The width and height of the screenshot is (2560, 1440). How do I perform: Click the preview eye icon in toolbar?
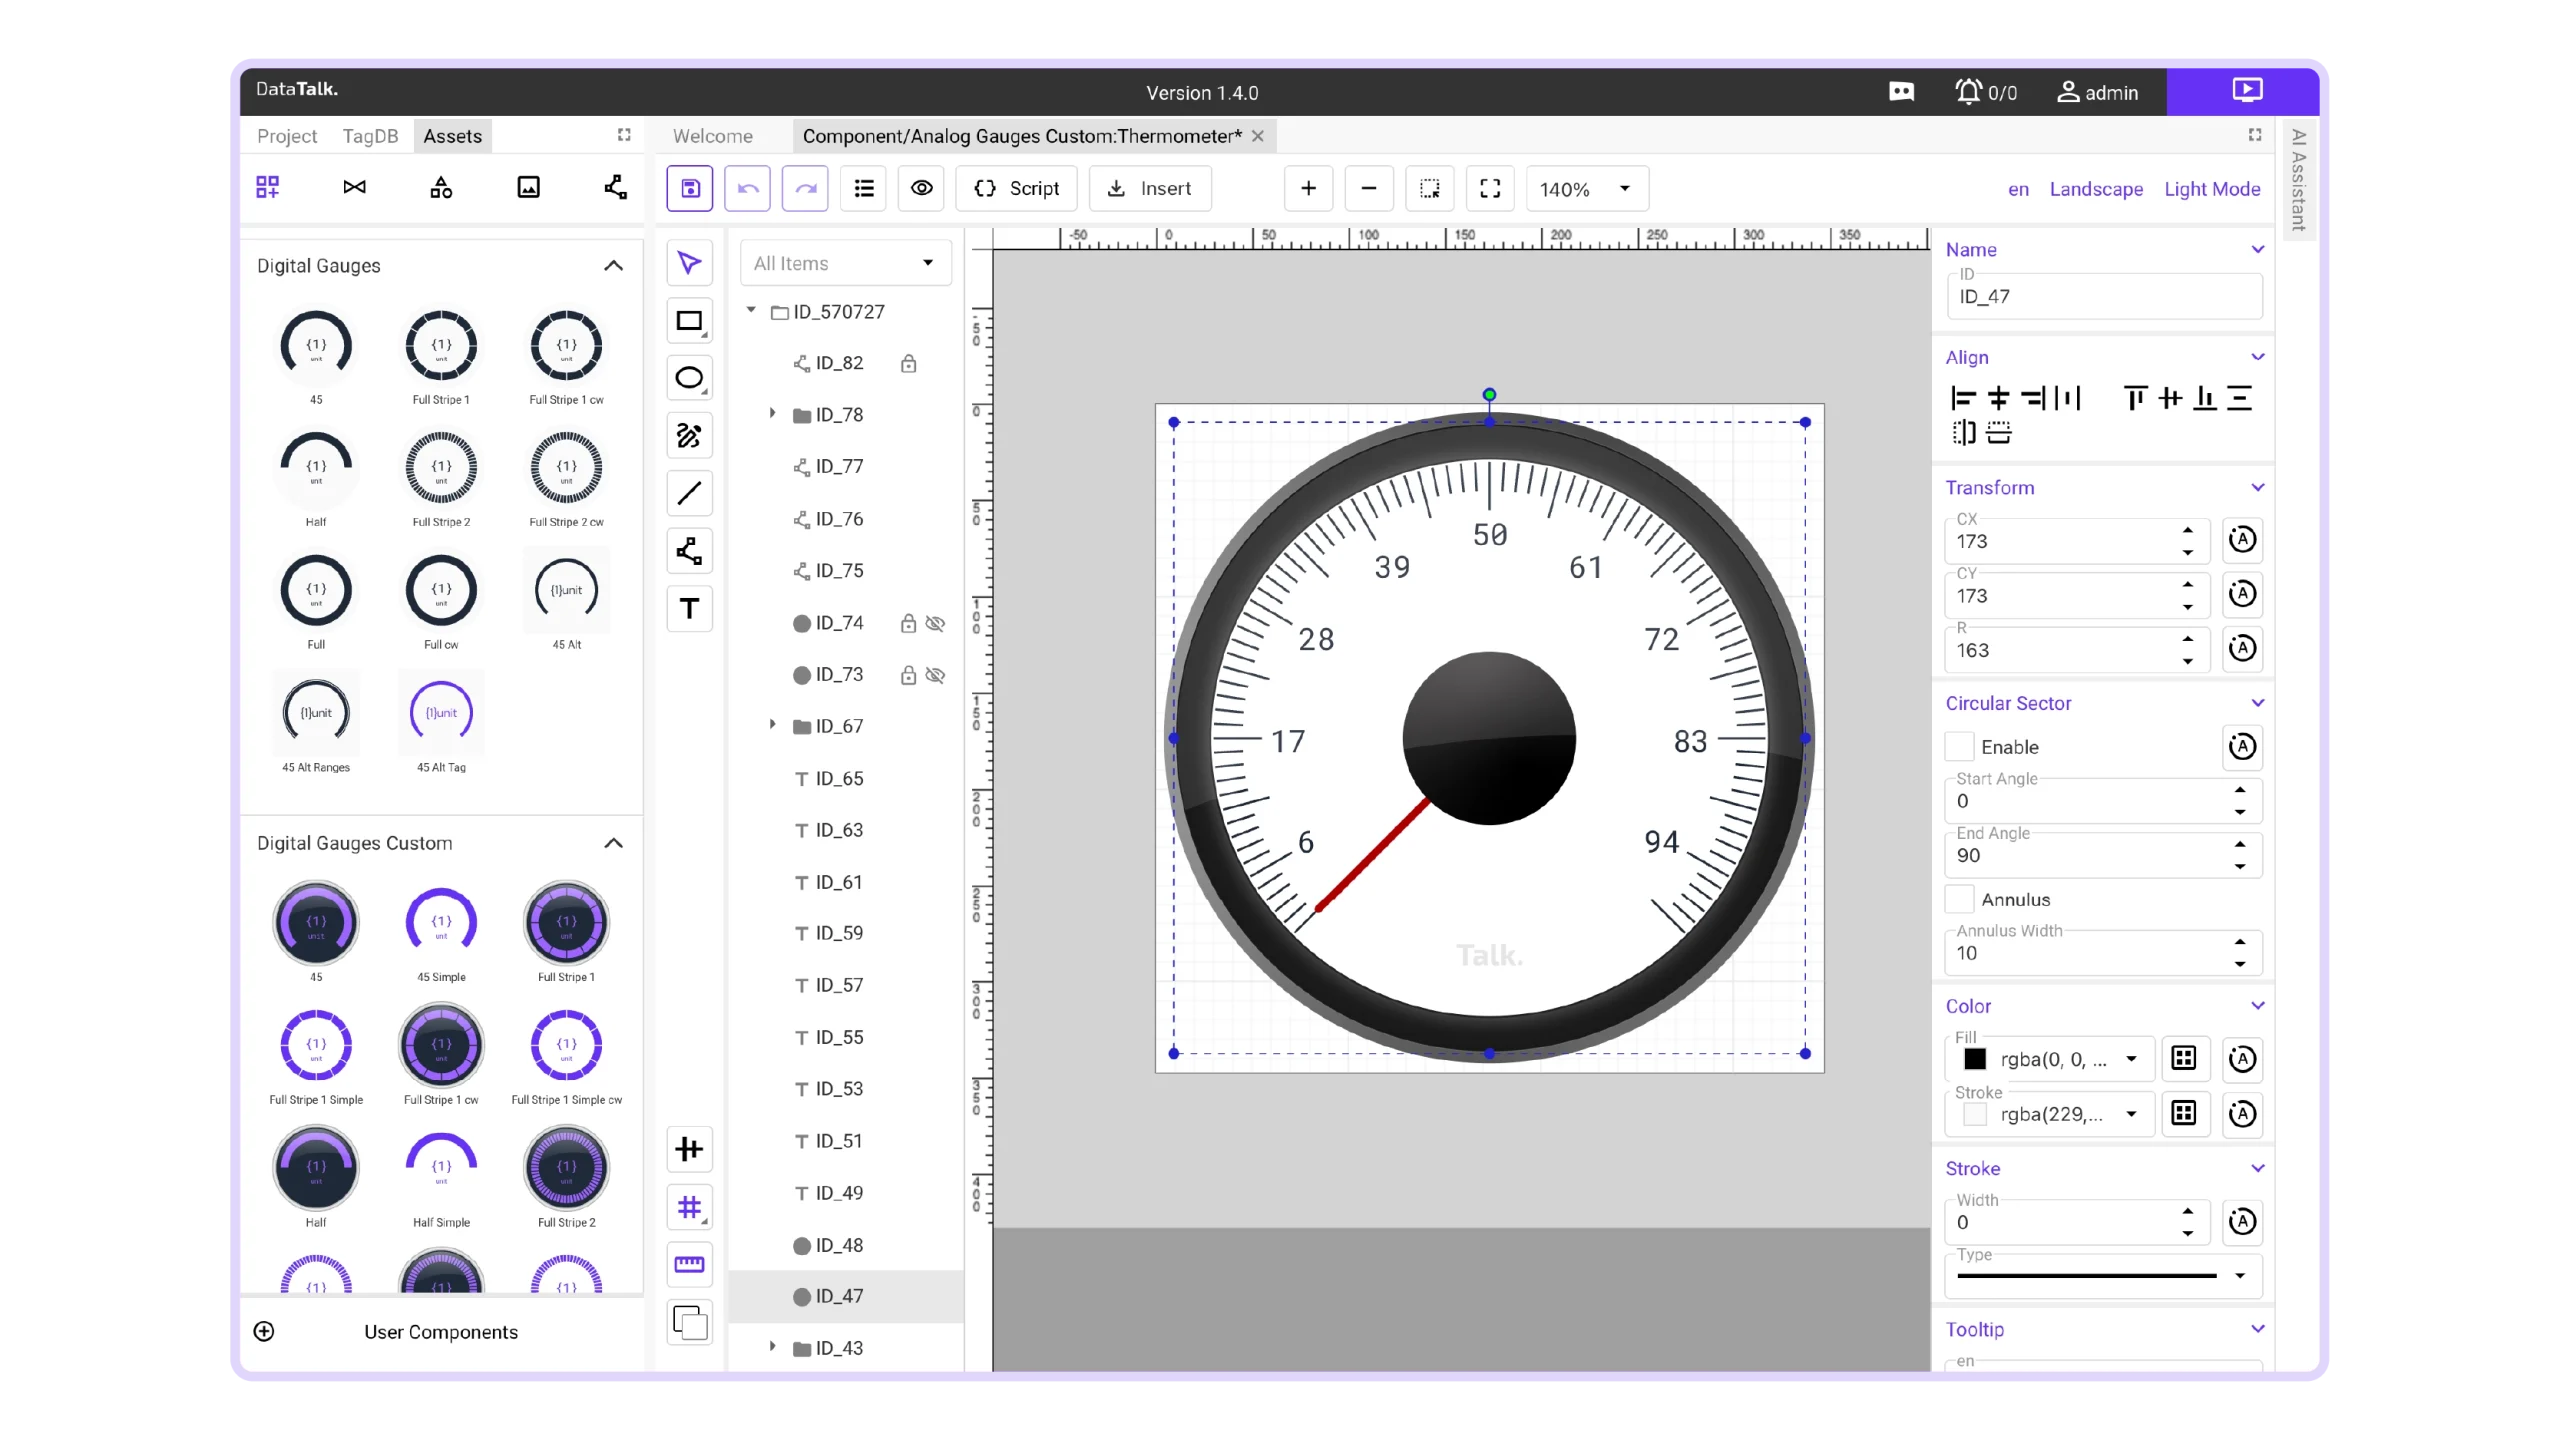coord(922,188)
